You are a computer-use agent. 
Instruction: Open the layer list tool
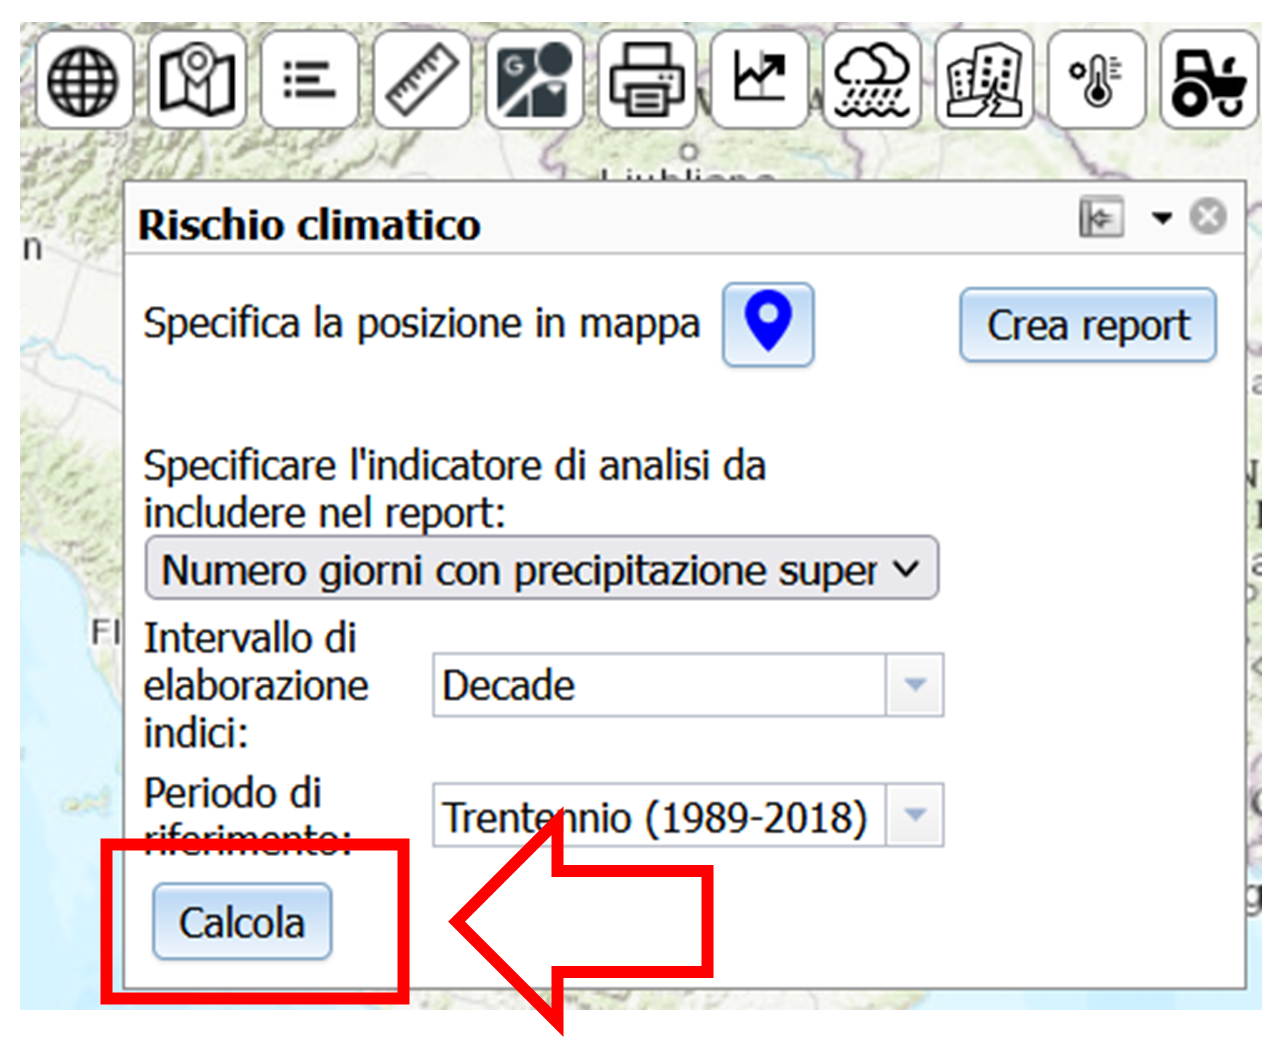click(x=309, y=79)
